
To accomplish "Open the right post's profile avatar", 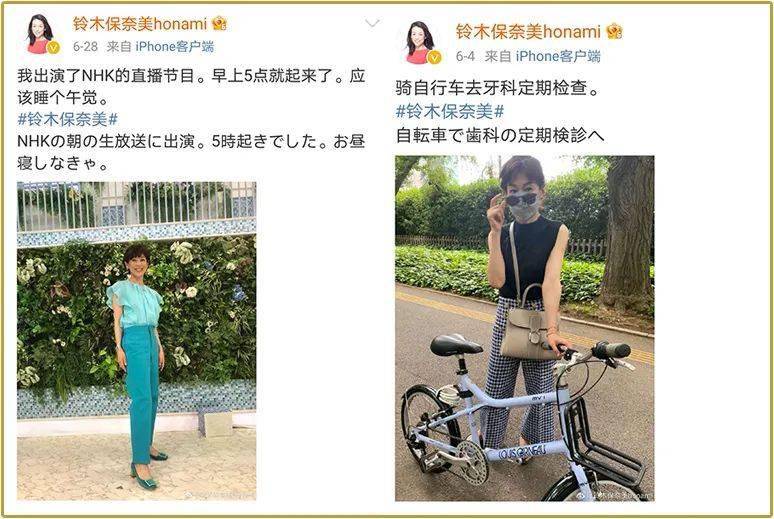I will point(421,42).
